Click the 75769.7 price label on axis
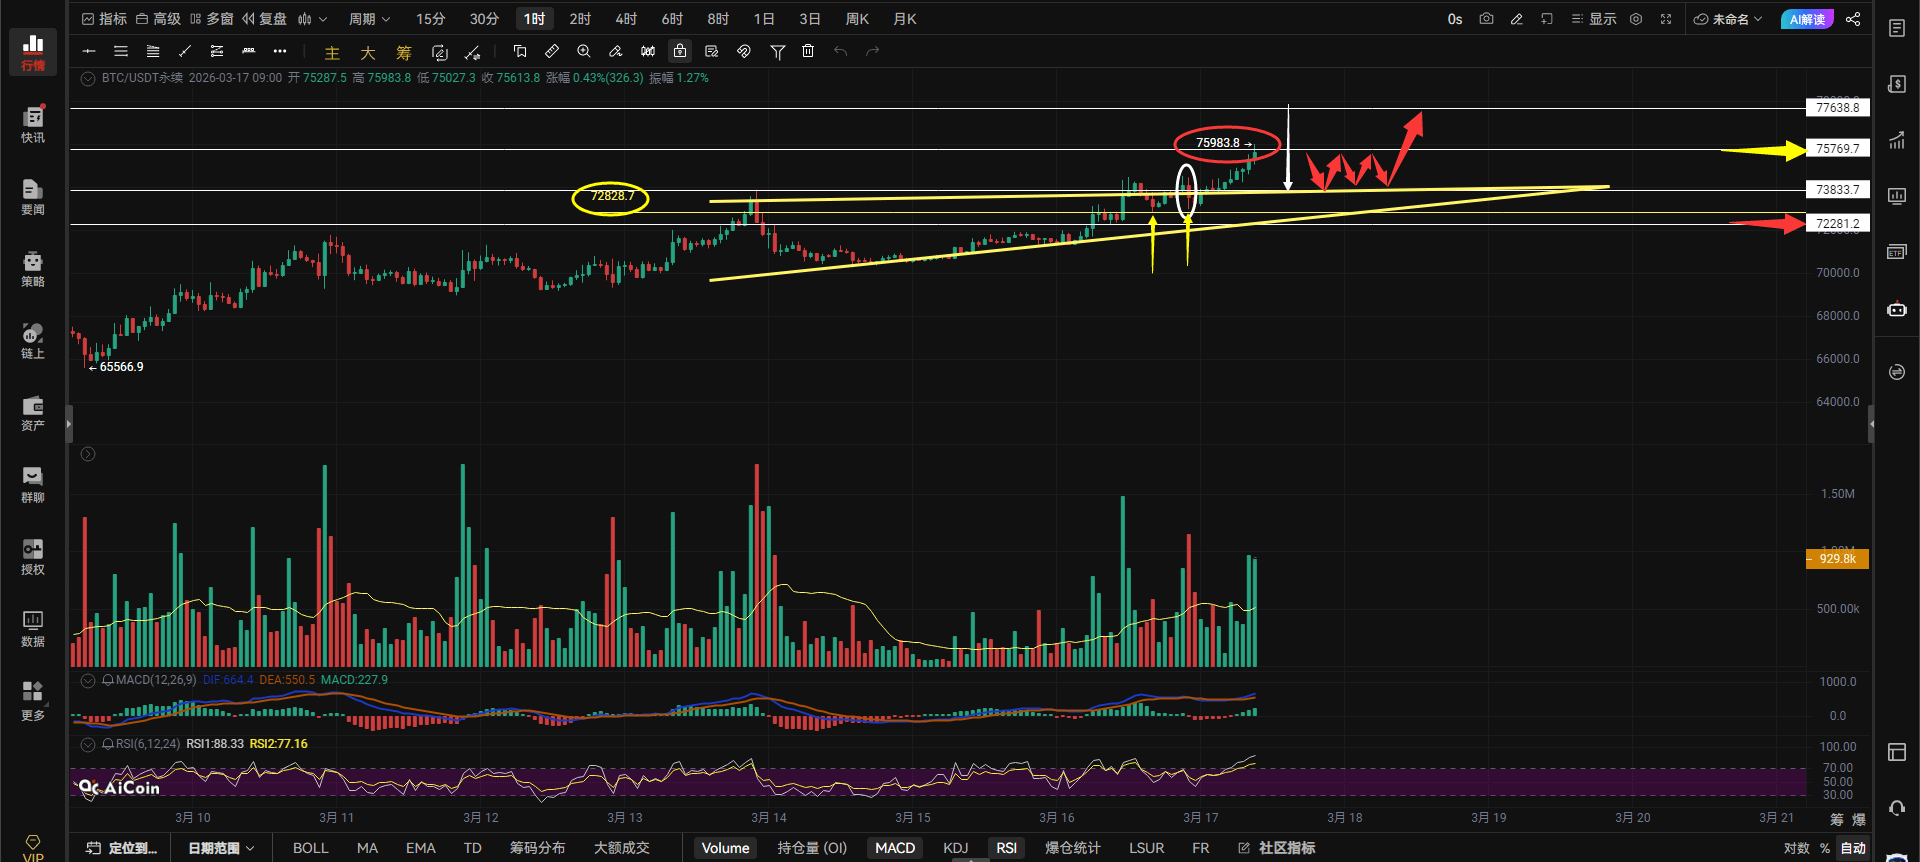This screenshot has height=862, width=1920. (x=1837, y=149)
